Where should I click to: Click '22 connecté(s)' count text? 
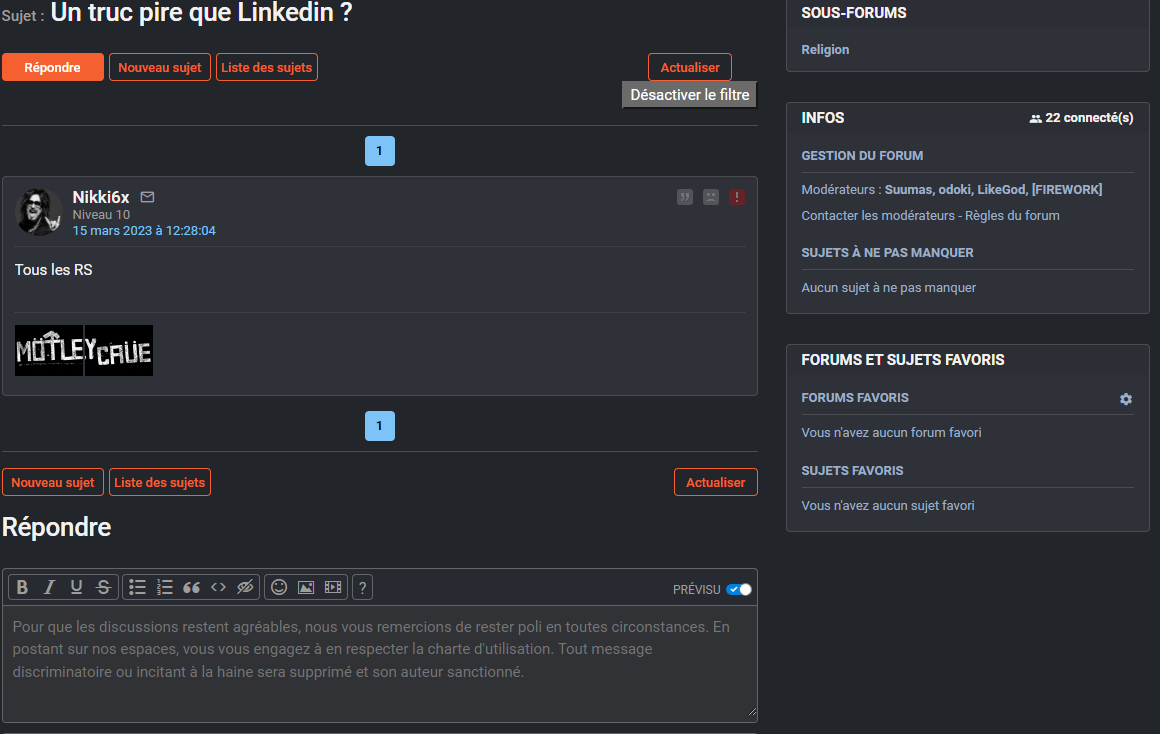coord(1089,118)
